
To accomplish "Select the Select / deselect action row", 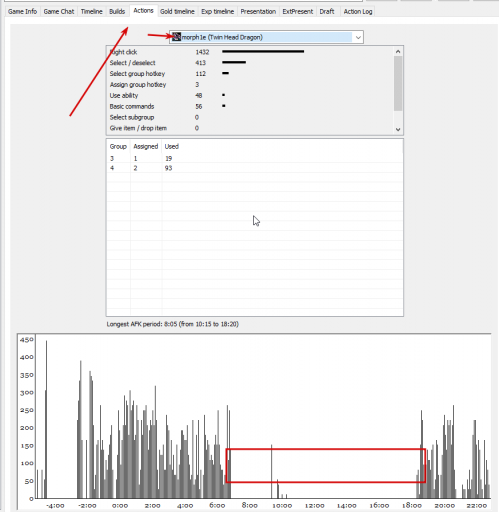I will tap(250, 63).
